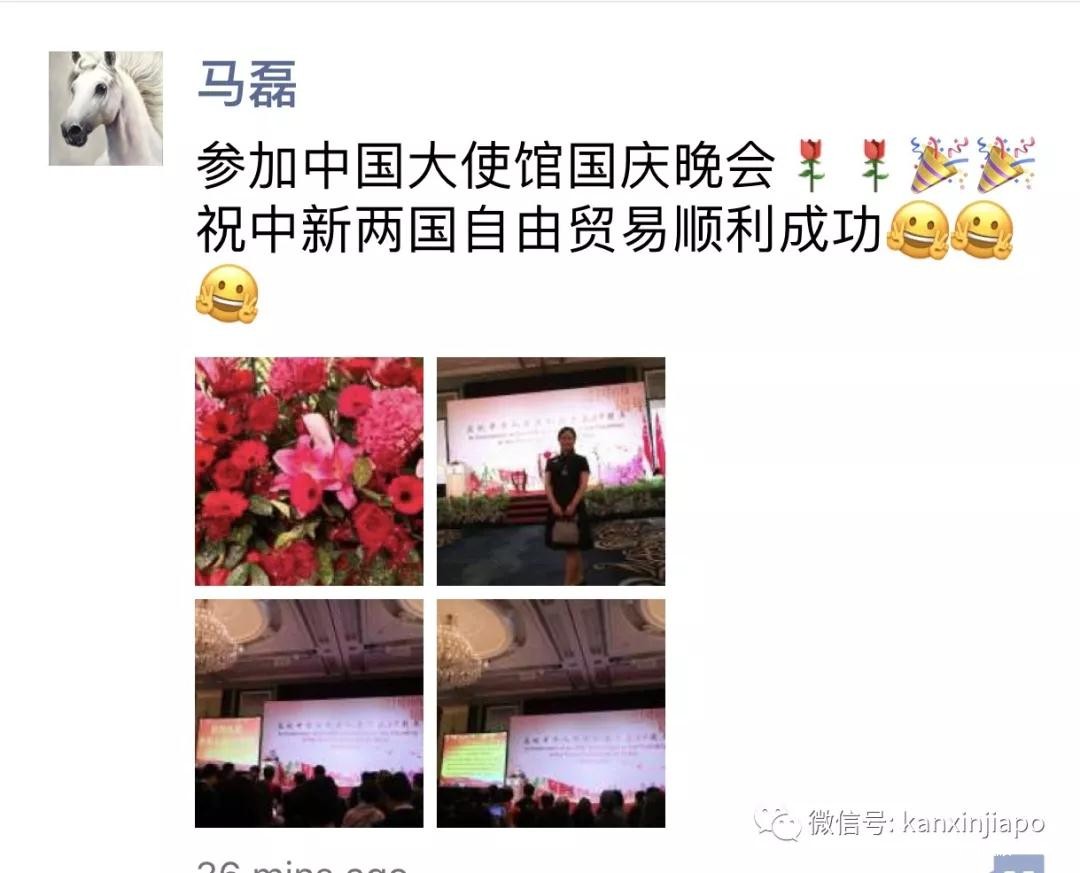The image size is (1080, 873).
Task: Click the '36 mins ago' timestamp
Action: [x=302, y=865]
